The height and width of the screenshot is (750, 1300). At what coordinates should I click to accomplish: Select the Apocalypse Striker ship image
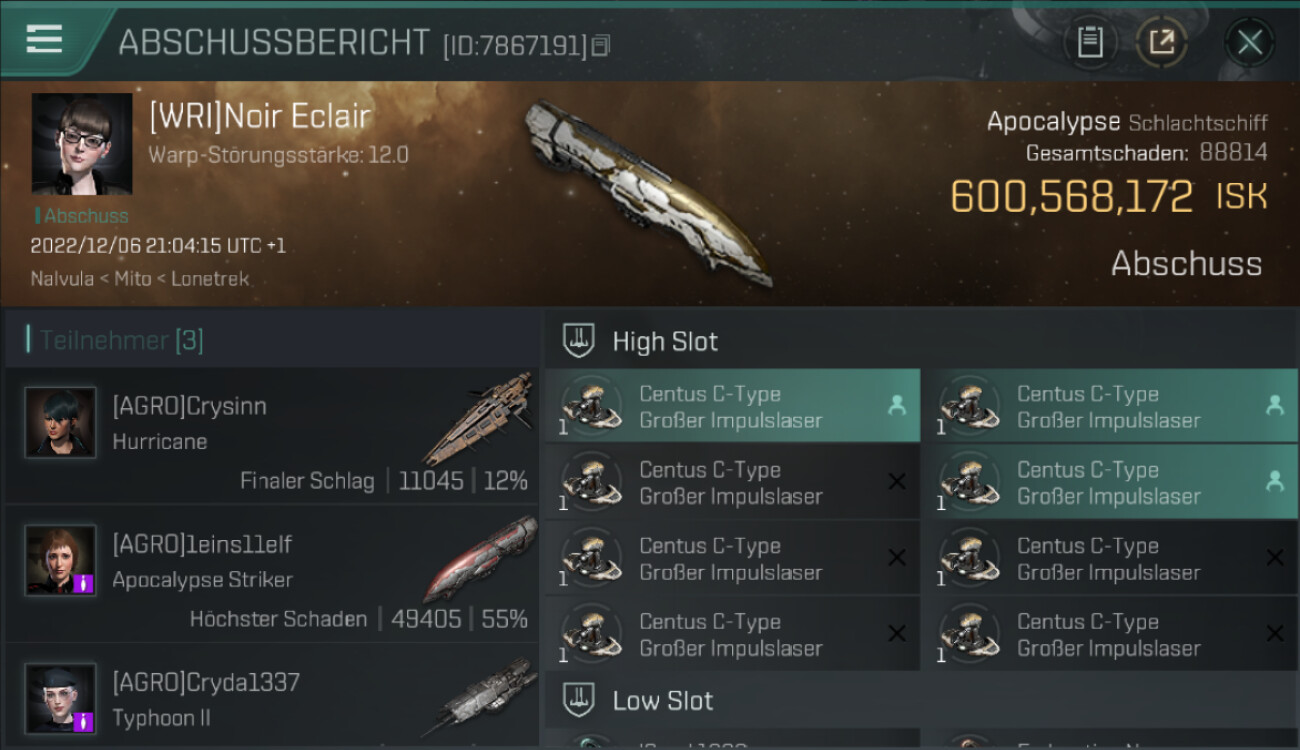click(478, 558)
